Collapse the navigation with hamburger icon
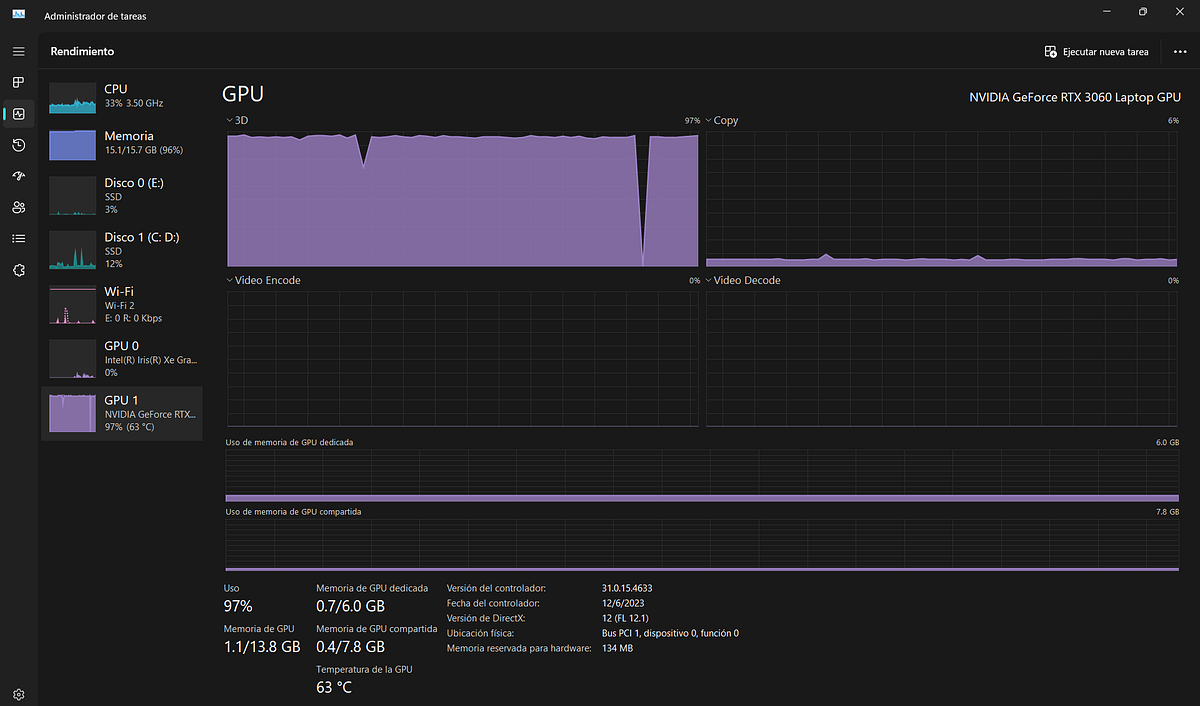 [18, 51]
